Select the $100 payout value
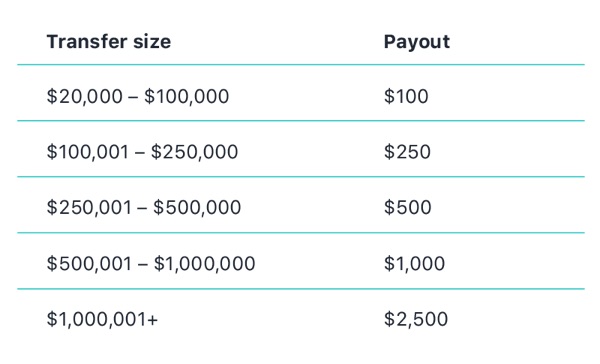Image resolution: width=600 pixels, height=364 pixels. [406, 96]
